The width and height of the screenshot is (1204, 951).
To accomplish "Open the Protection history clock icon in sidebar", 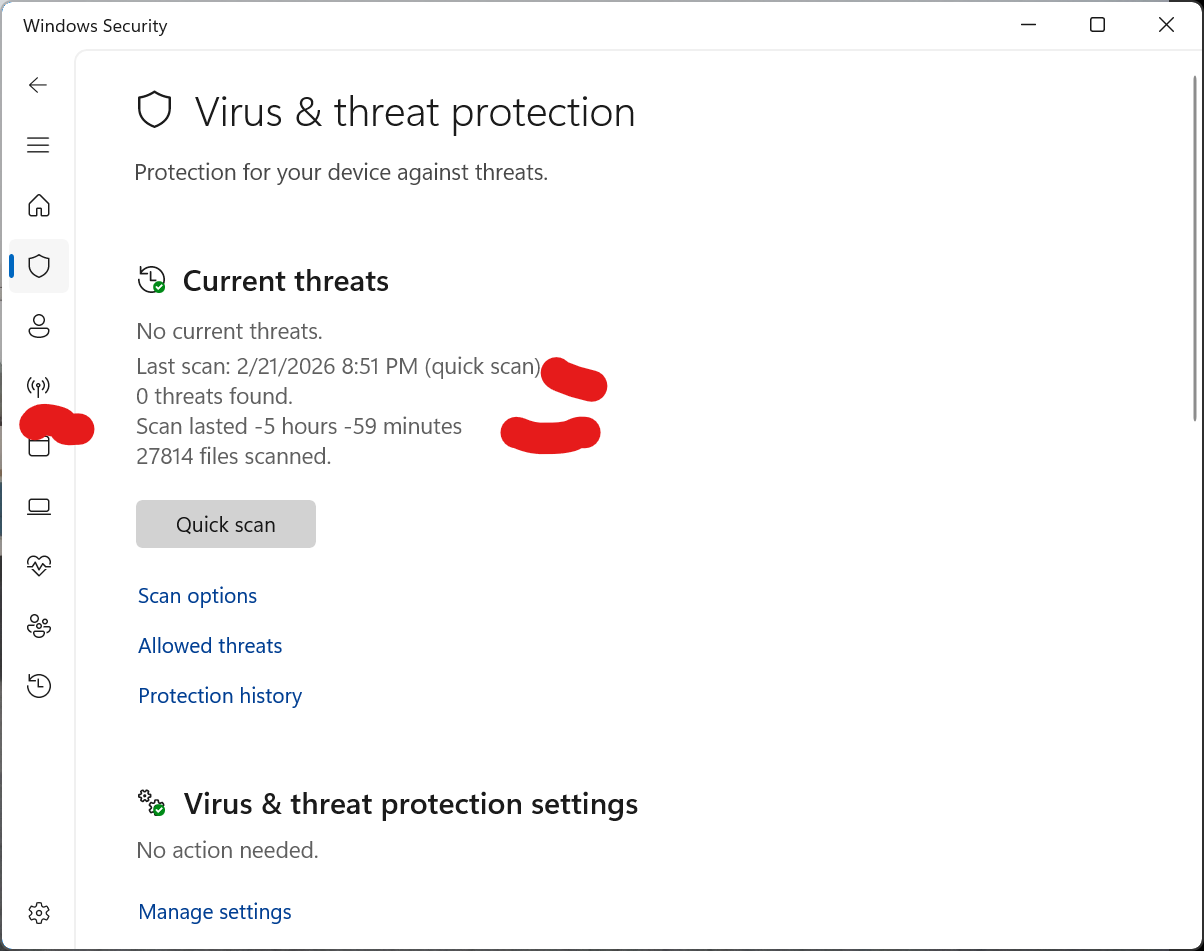I will [38, 686].
